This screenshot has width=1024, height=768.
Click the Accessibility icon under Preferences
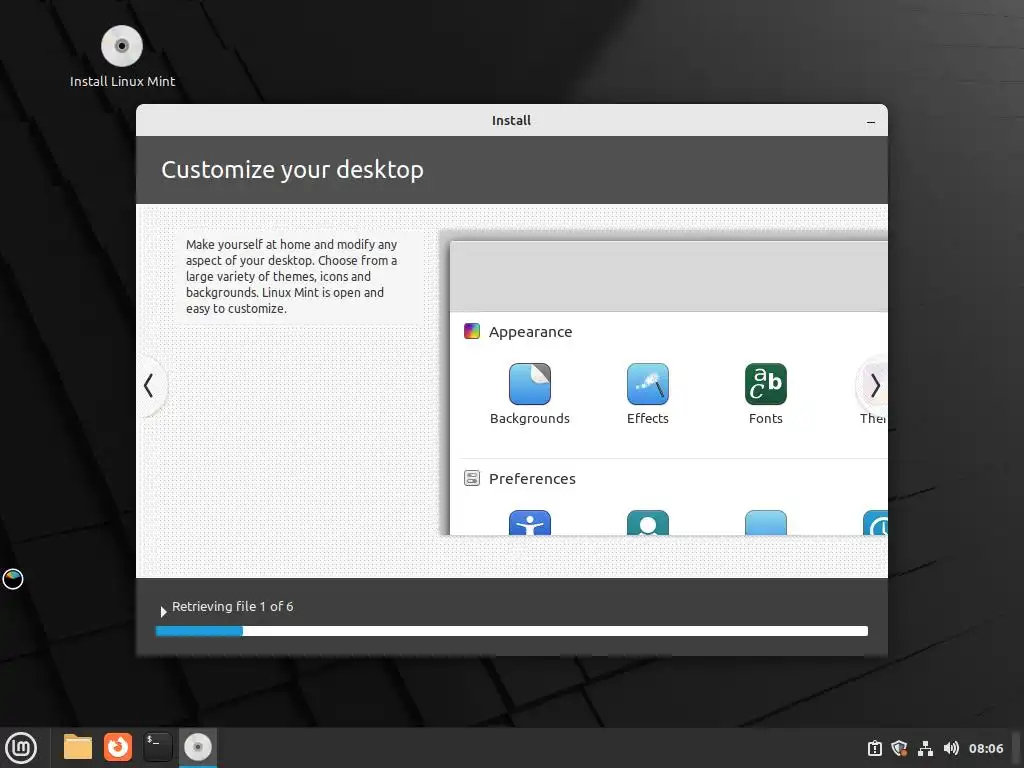point(530,522)
